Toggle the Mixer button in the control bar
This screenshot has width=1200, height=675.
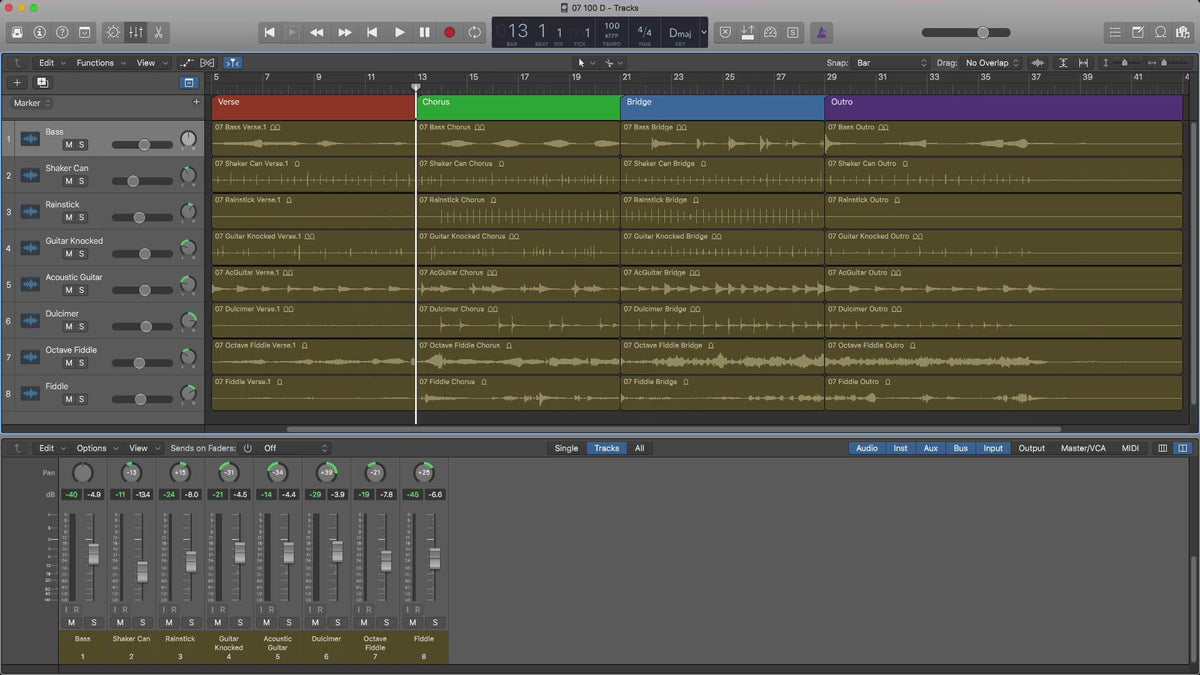[x=136, y=32]
